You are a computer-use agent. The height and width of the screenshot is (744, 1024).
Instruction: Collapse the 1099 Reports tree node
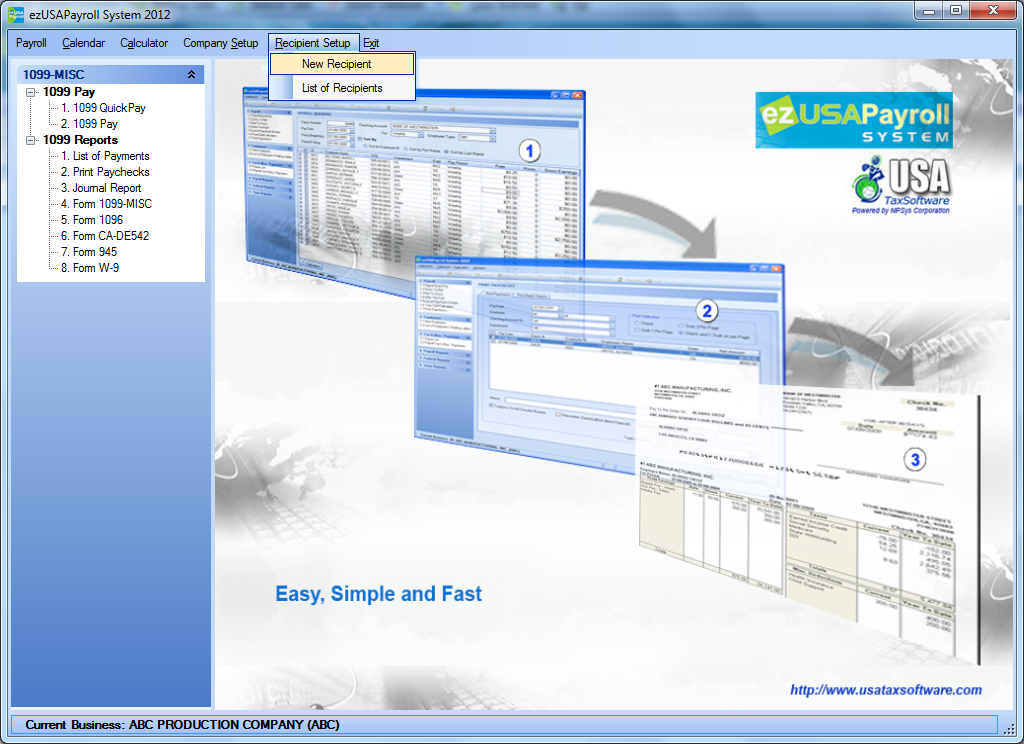coord(31,140)
